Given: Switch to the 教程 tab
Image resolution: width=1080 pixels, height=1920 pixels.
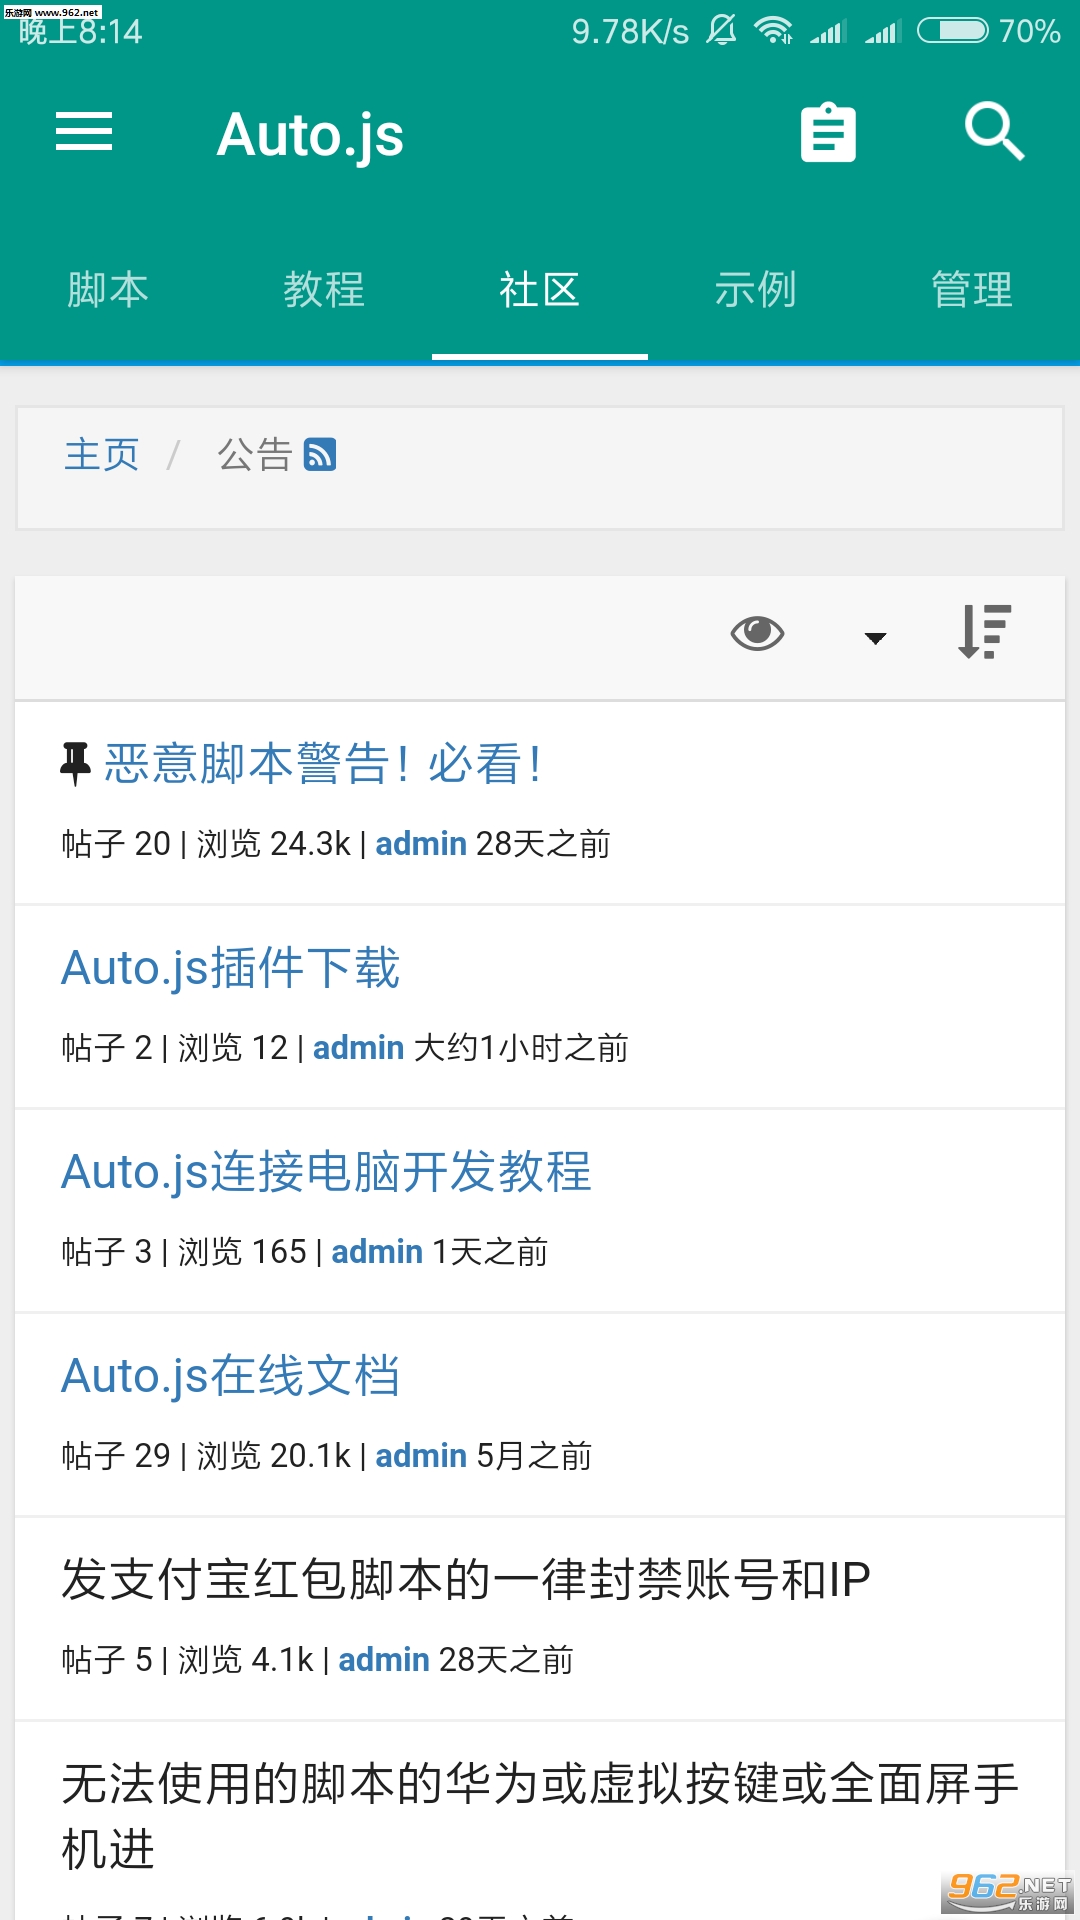Looking at the screenshot, I should (x=324, y=290).
